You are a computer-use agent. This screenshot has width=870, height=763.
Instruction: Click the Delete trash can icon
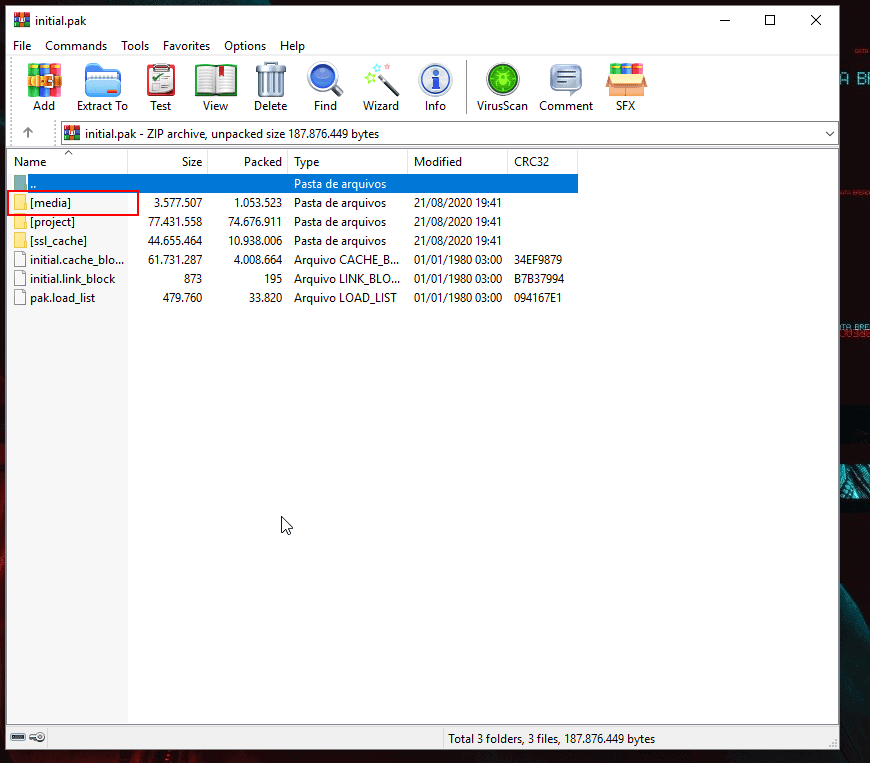pyautogui.click(x=270, y=87)
